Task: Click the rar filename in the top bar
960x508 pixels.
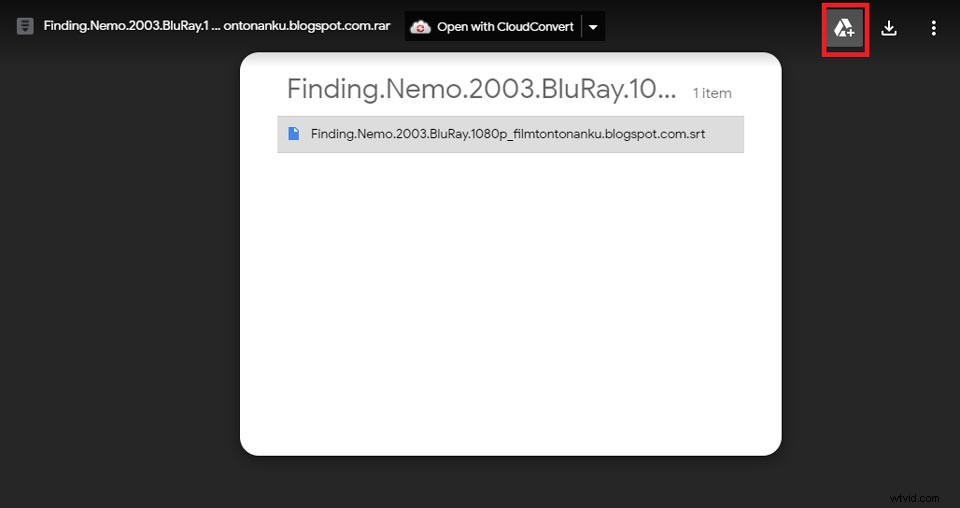Action: click(217, 26)
